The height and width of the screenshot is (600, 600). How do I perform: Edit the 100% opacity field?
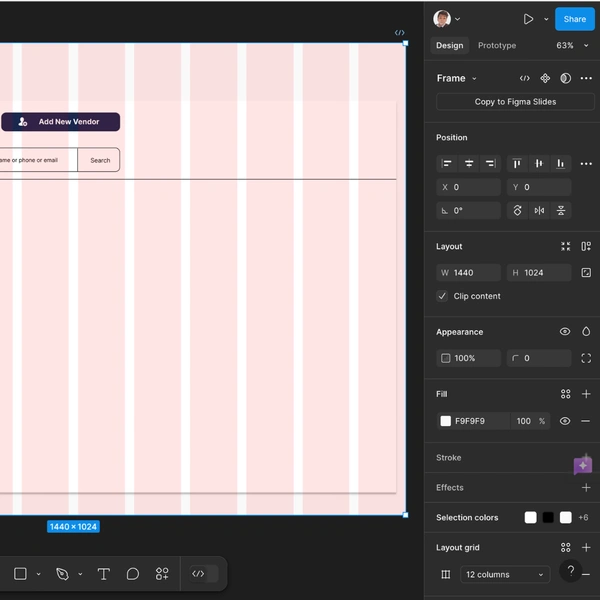468,358
